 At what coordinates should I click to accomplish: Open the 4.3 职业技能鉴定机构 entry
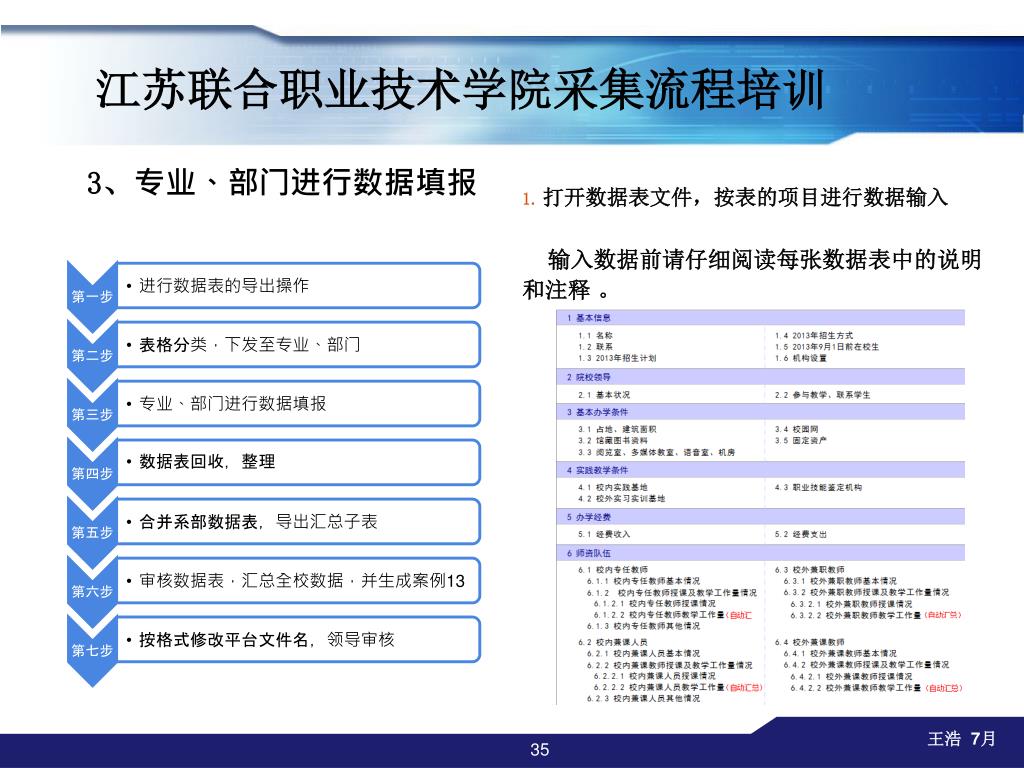tap(818, 487)
